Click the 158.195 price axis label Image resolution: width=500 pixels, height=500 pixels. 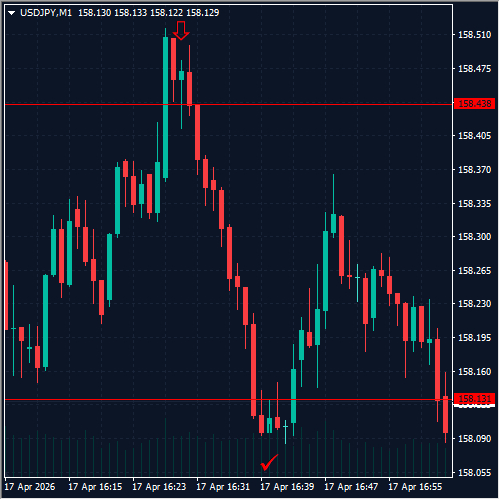click(474, 338)
